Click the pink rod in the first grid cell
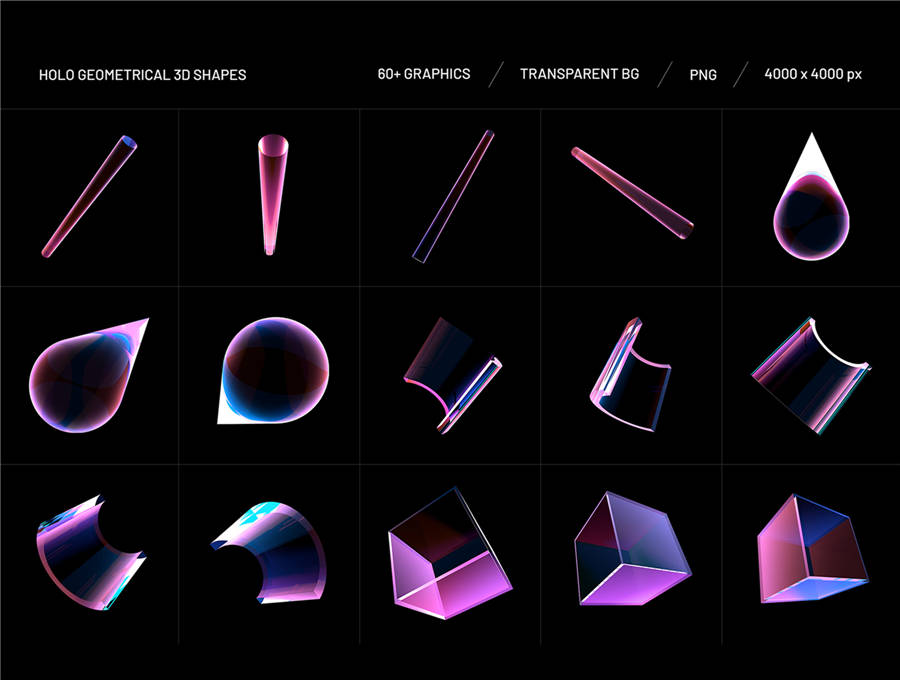 [x=89, y=197]
